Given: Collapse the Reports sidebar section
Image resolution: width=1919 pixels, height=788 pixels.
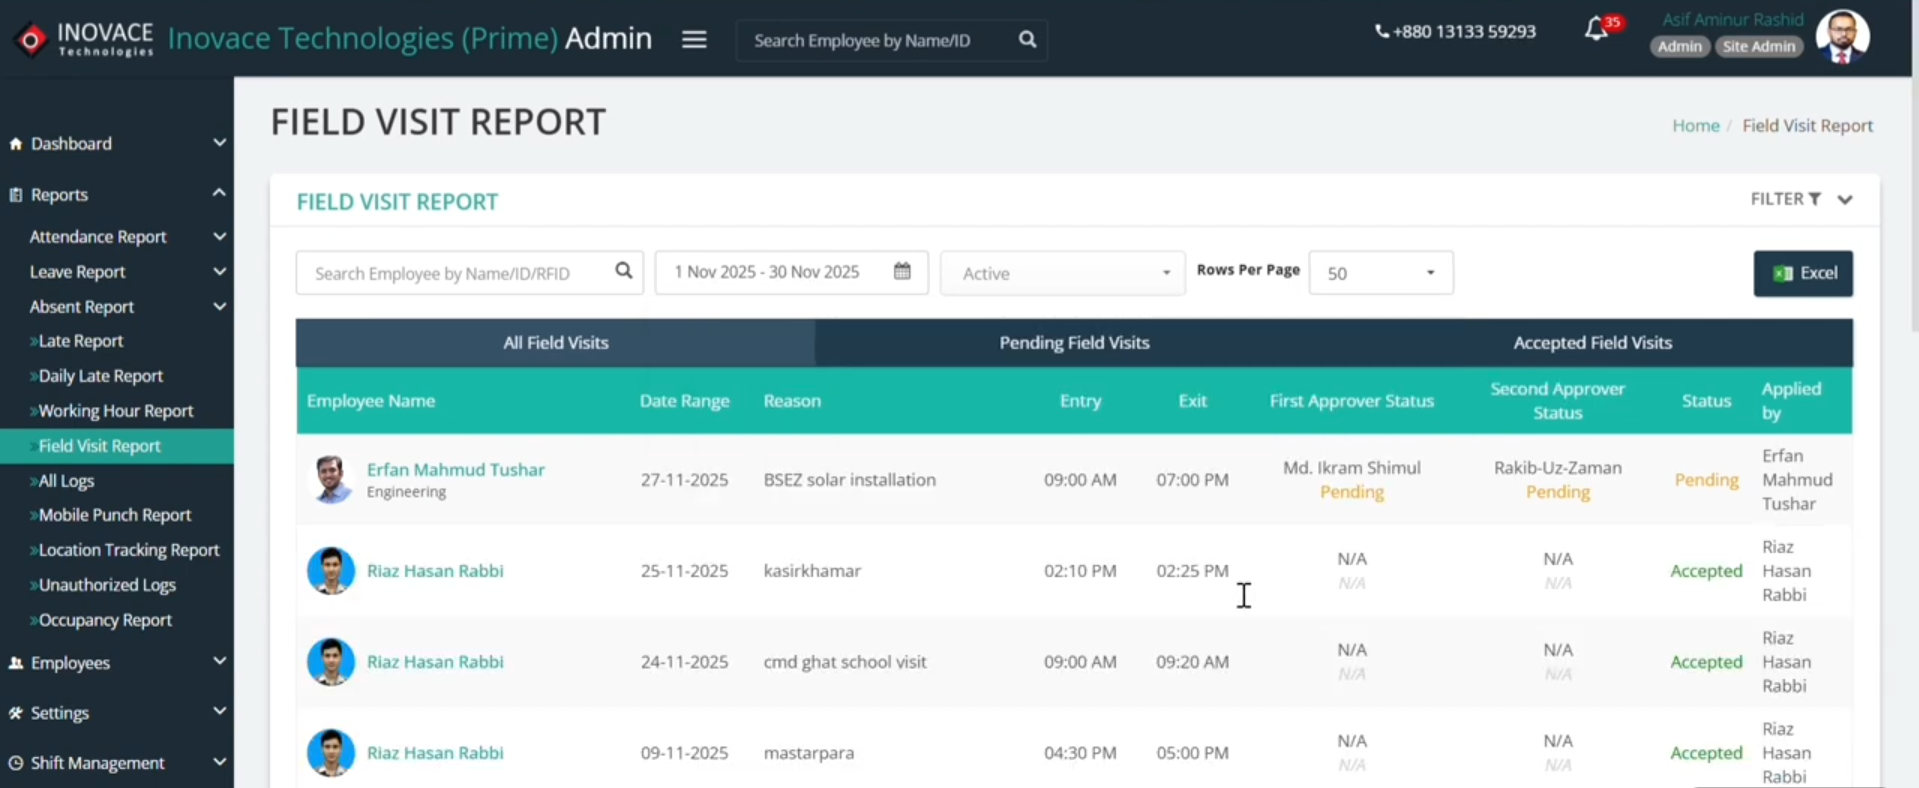Looking at the screenshot, I should point(219,194).
